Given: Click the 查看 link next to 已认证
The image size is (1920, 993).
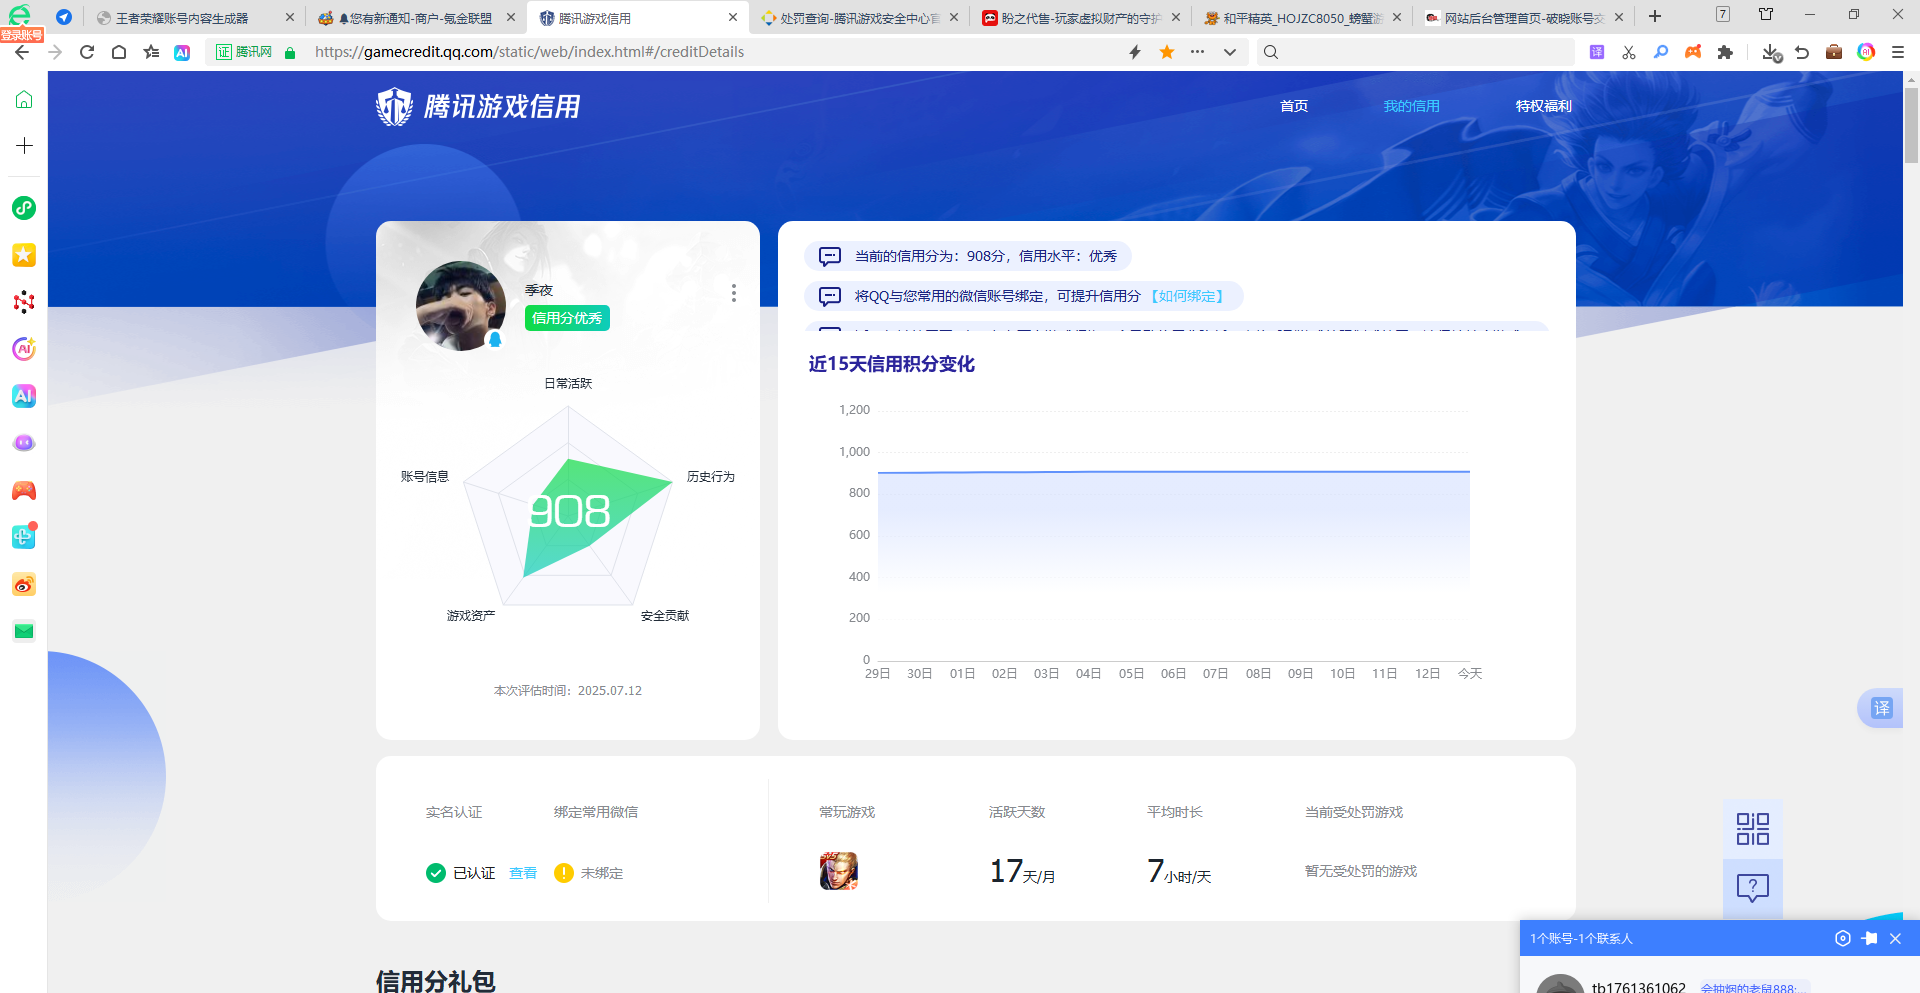Looking at the screenshot, I should 523,874.
